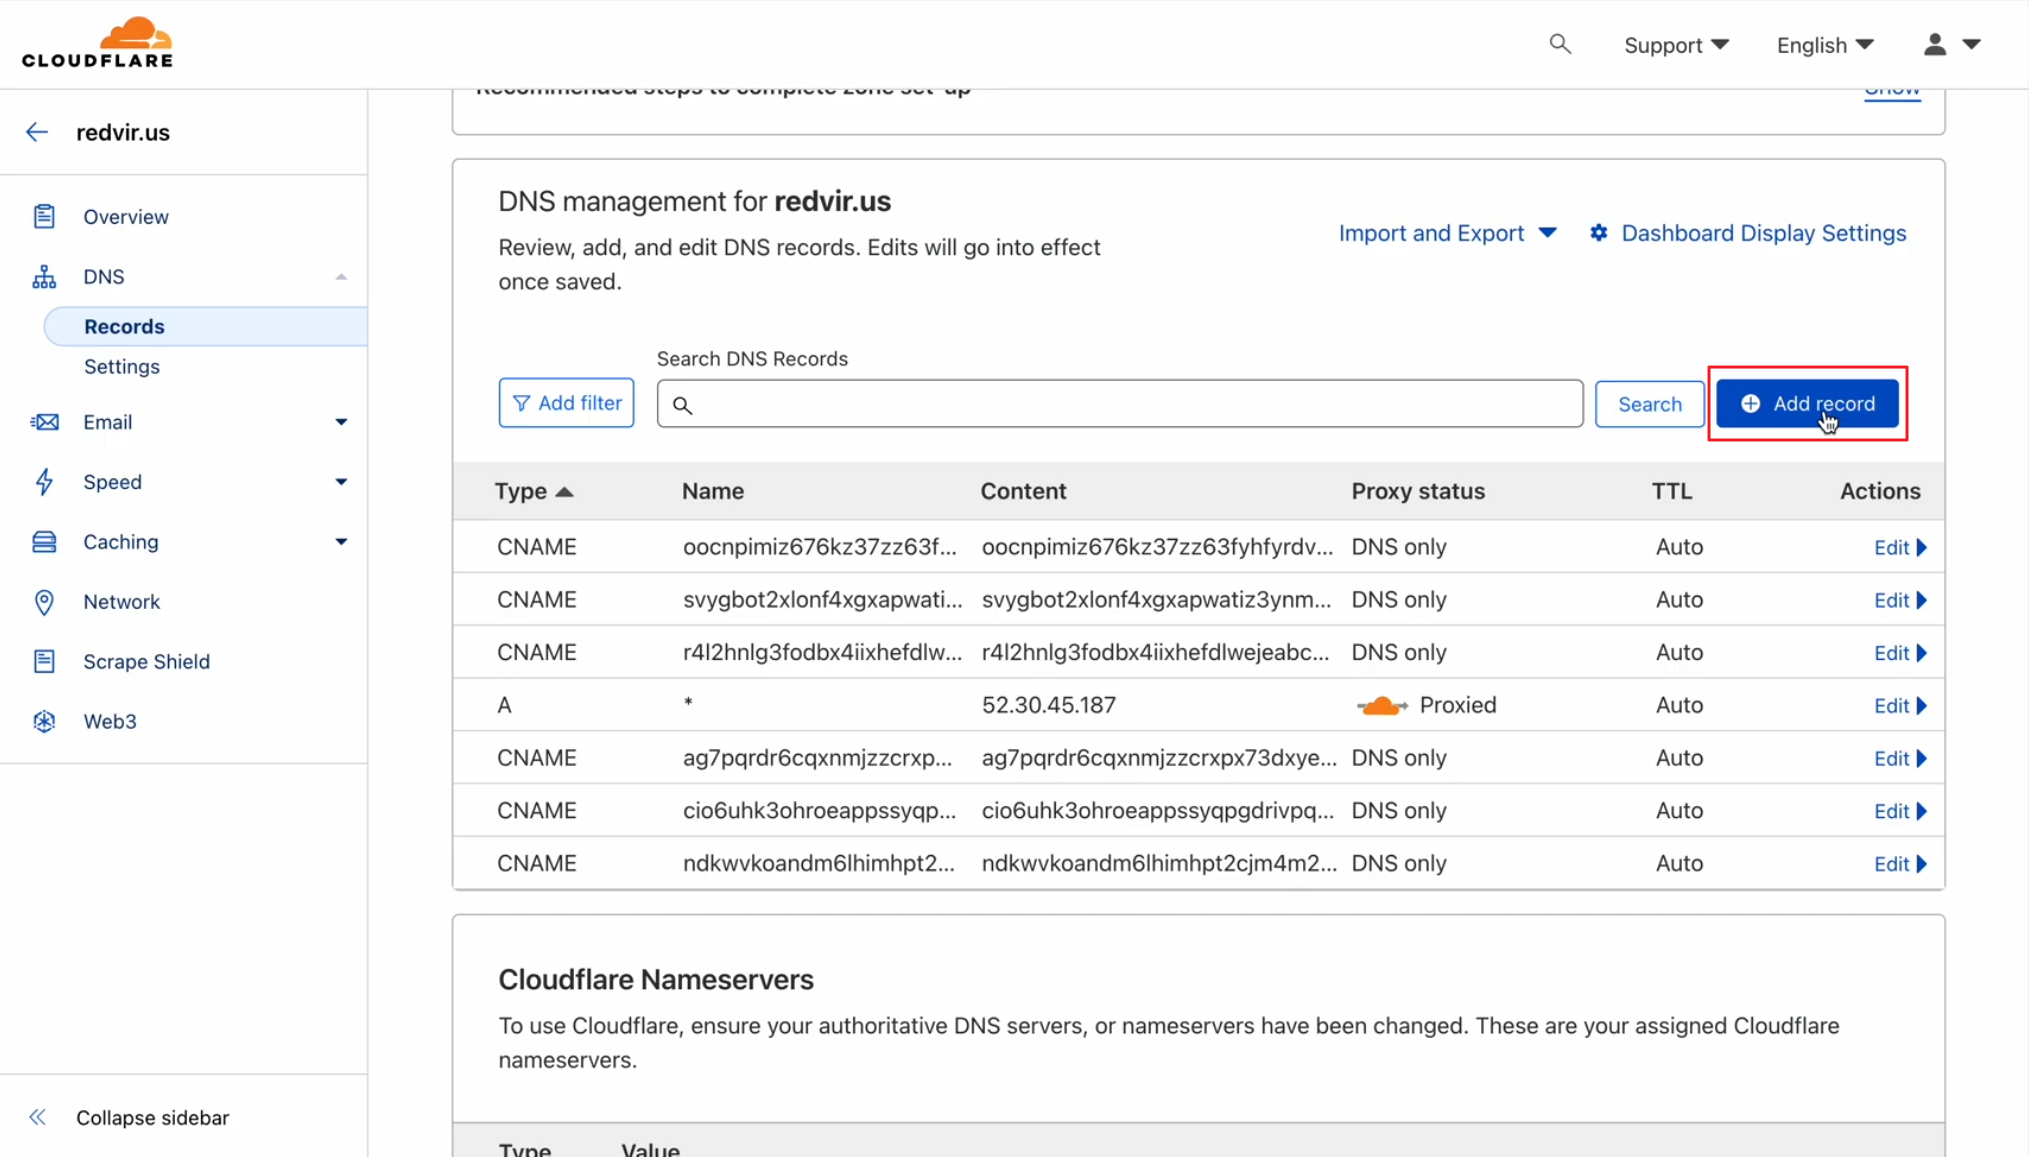Go back using arrow beside redvir.us
The image size is (2029, 1157).
tap(37, 132)
